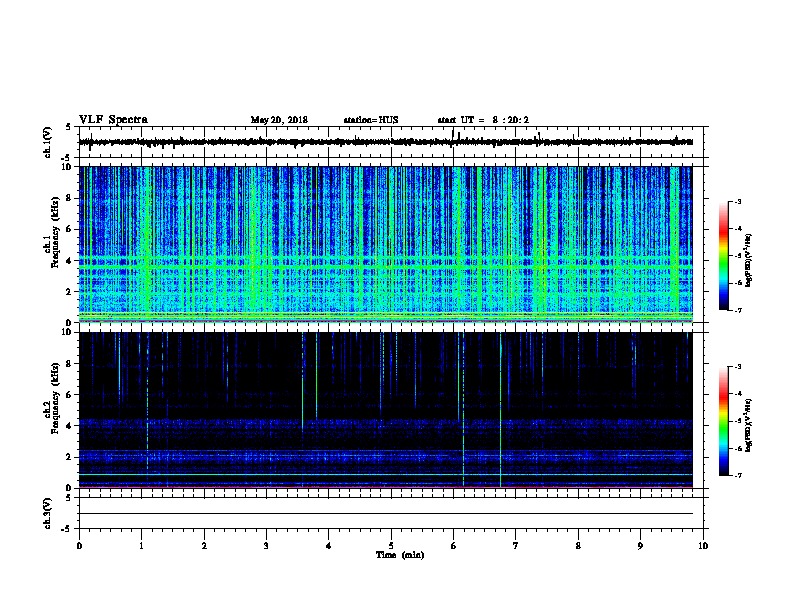Click the "start UT = 8:20:2" header text
The height and width of the screenshot is (612, 792).
483,120
